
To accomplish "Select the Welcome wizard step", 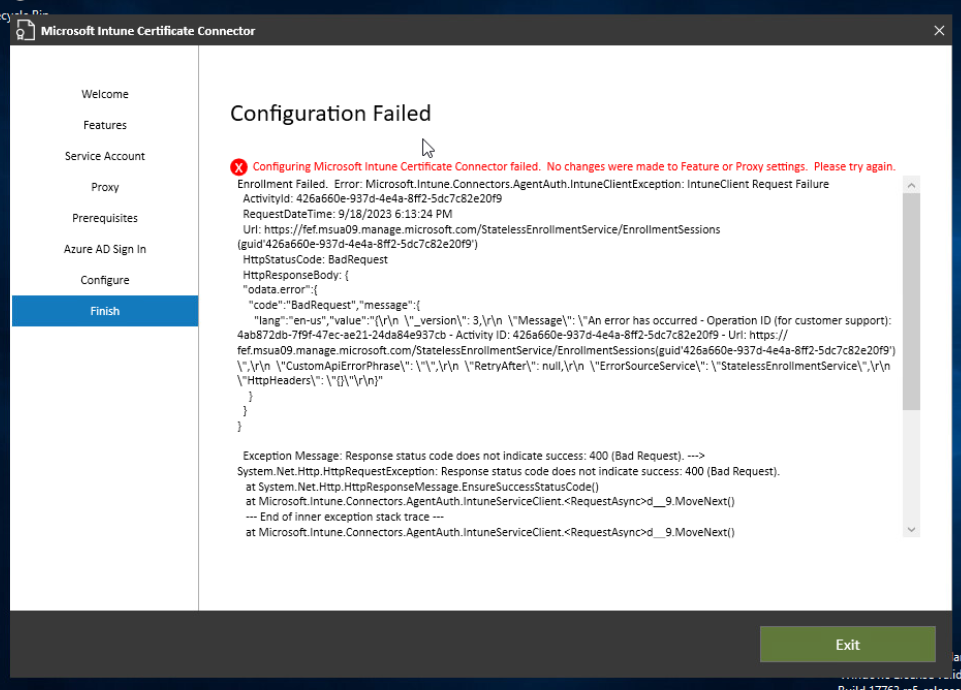I will click(x=104, y=93).
